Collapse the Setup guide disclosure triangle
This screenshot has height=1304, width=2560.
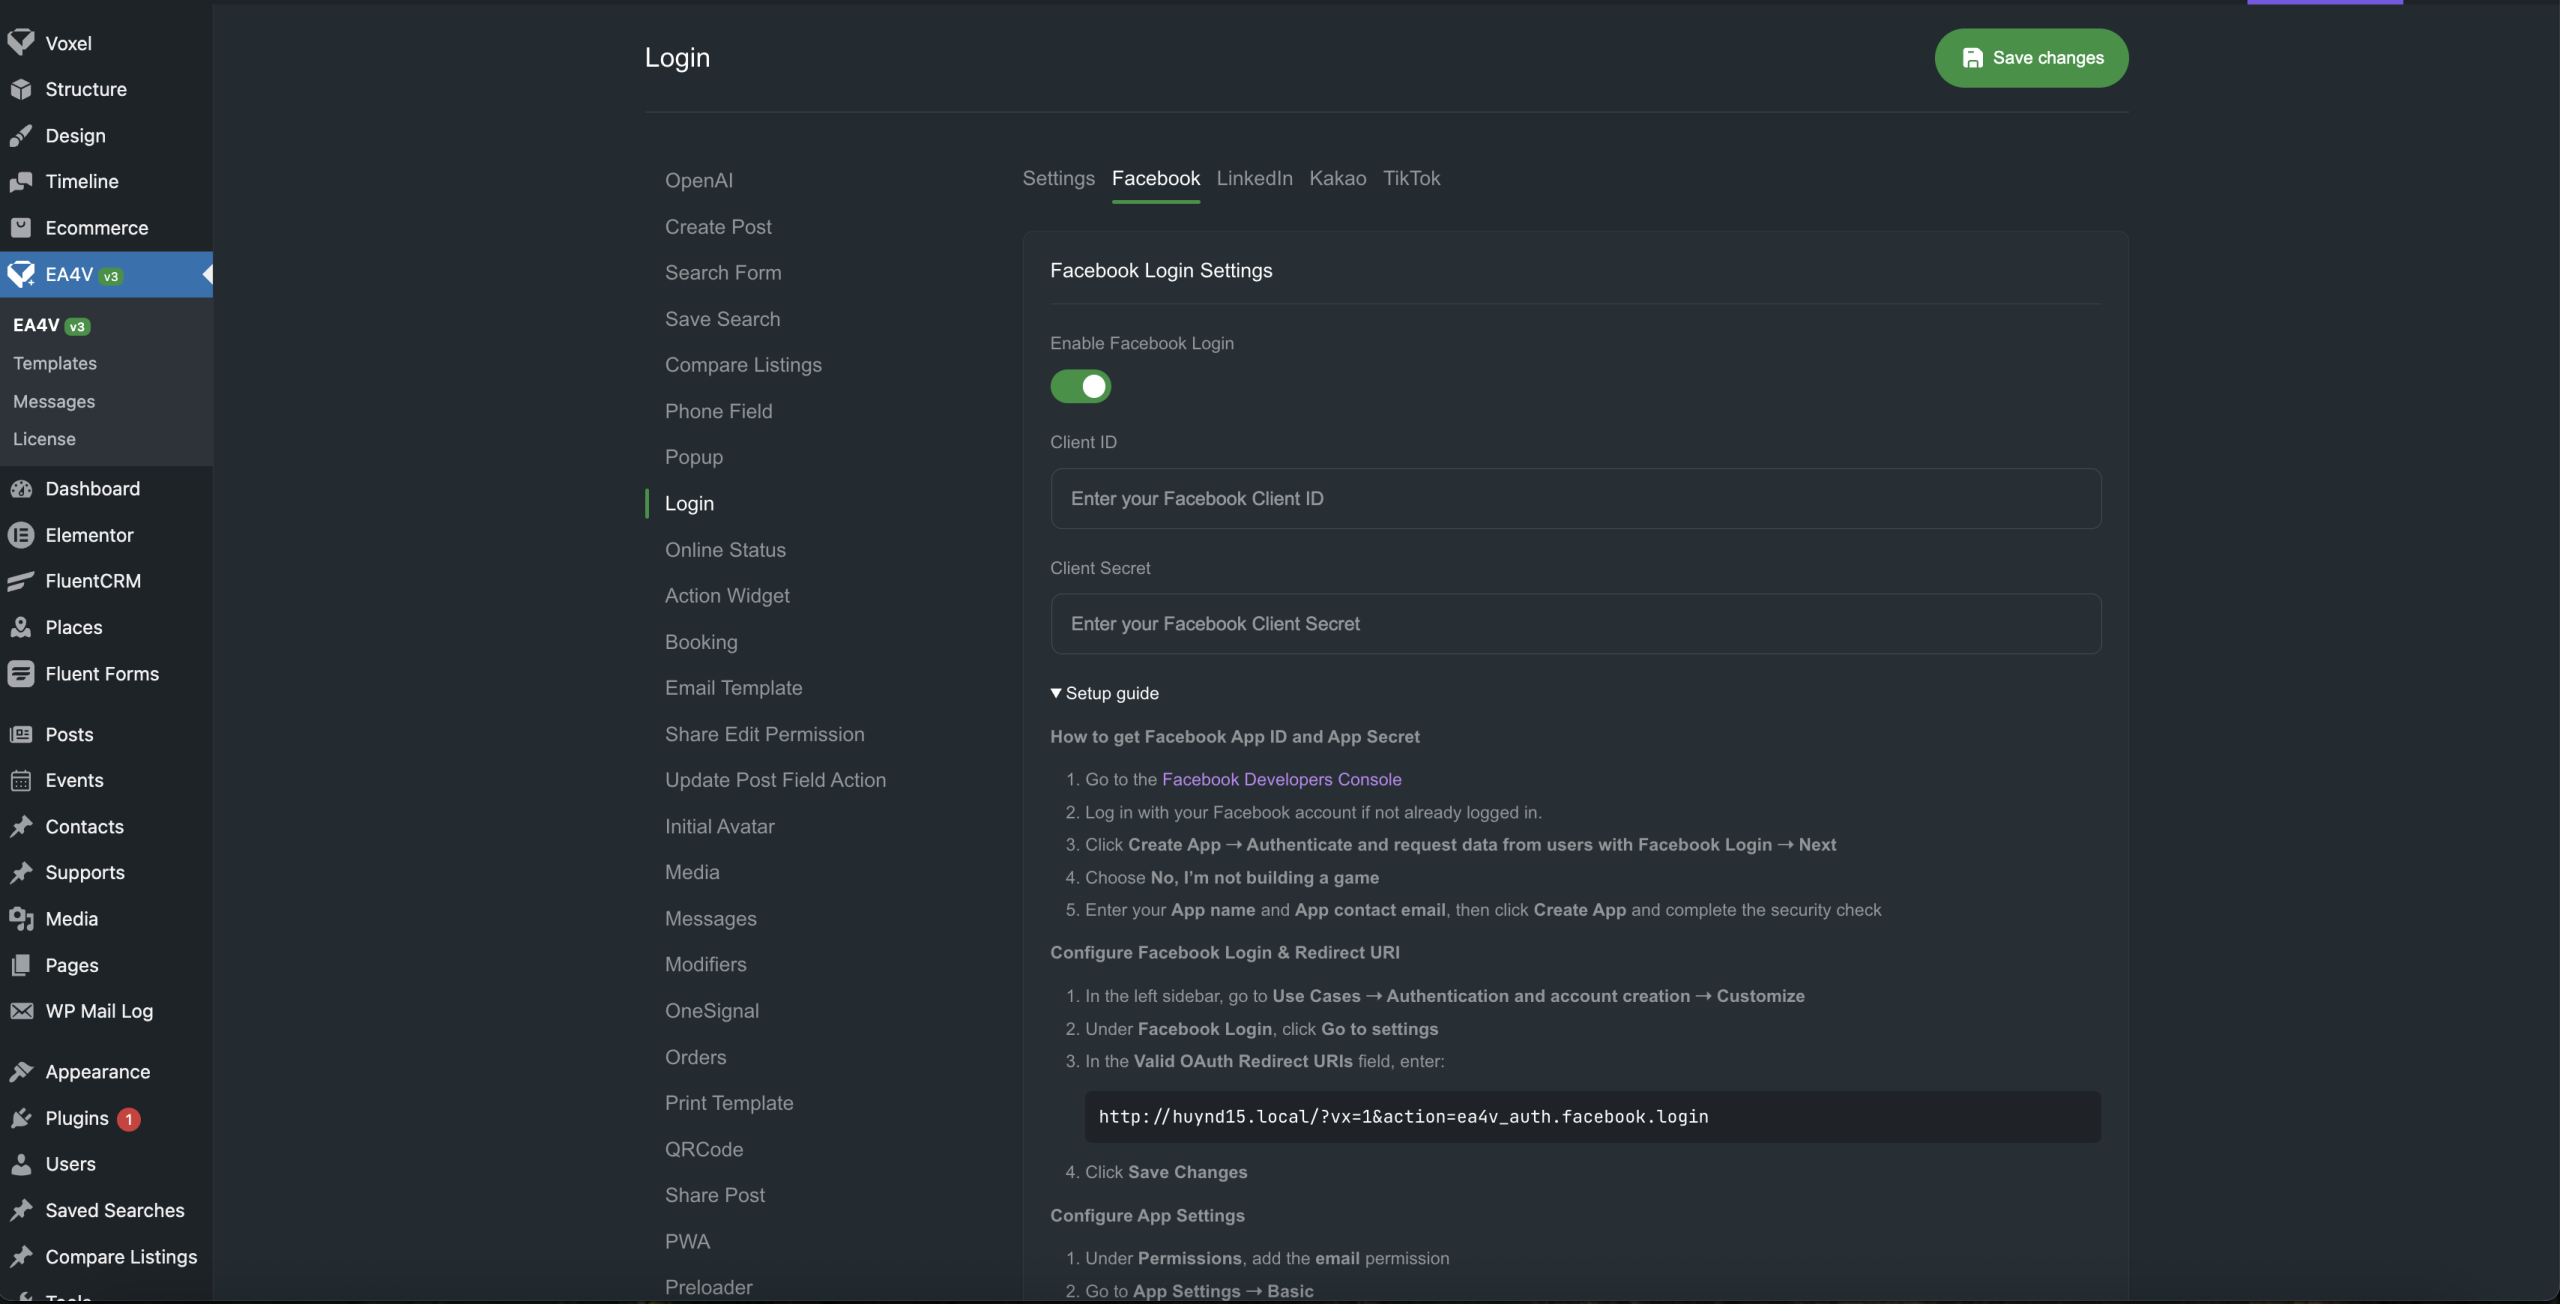point(1056,693)
